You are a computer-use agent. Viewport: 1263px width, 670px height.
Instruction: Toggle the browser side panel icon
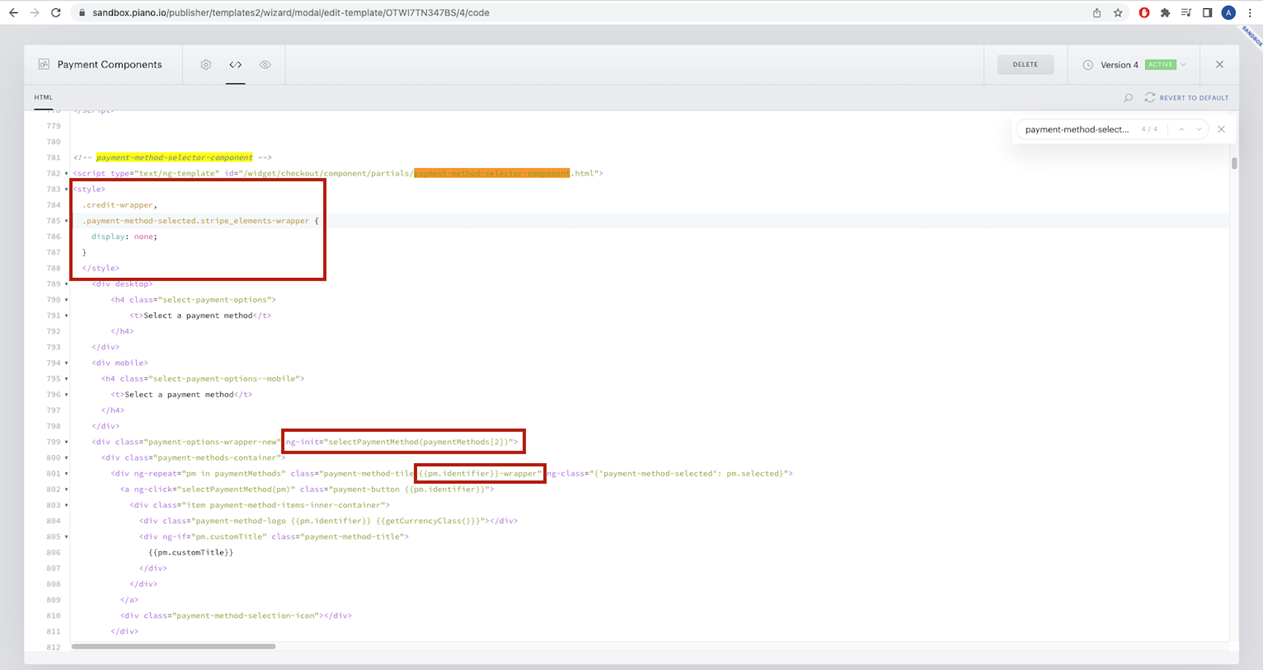(1207, 13)
